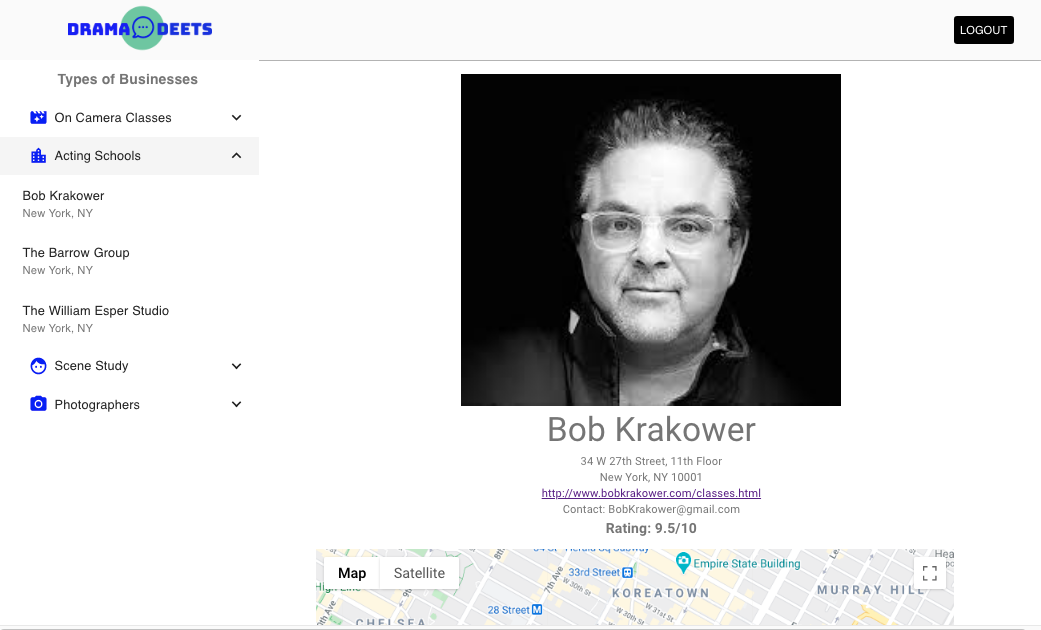Log out using the LOGOUT button
The height and width of the screenshot is (630, 1041).
983,30
